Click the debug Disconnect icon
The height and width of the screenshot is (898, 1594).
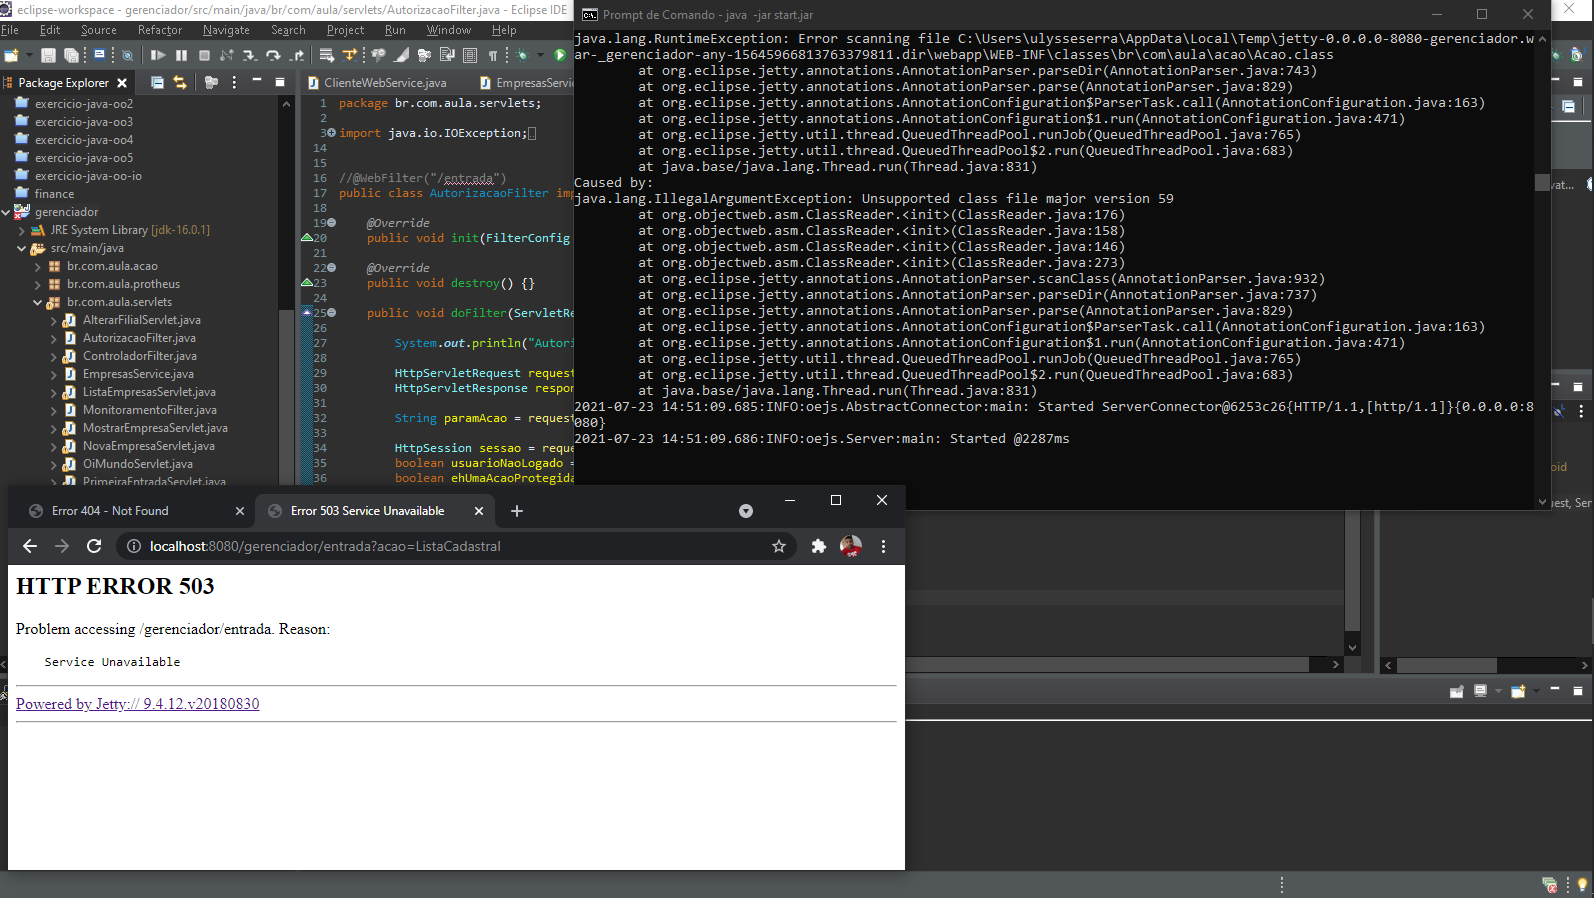227,55
